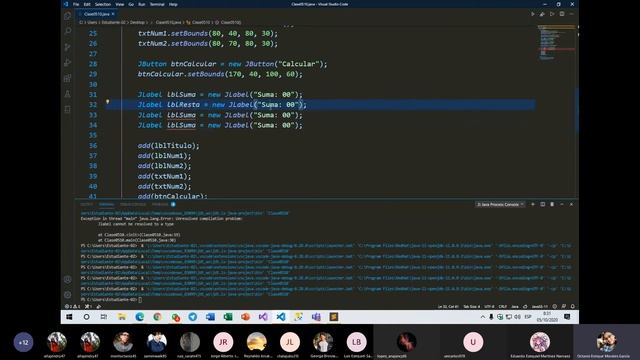Switch to the Debug Console panel tab

coord(133,204)
